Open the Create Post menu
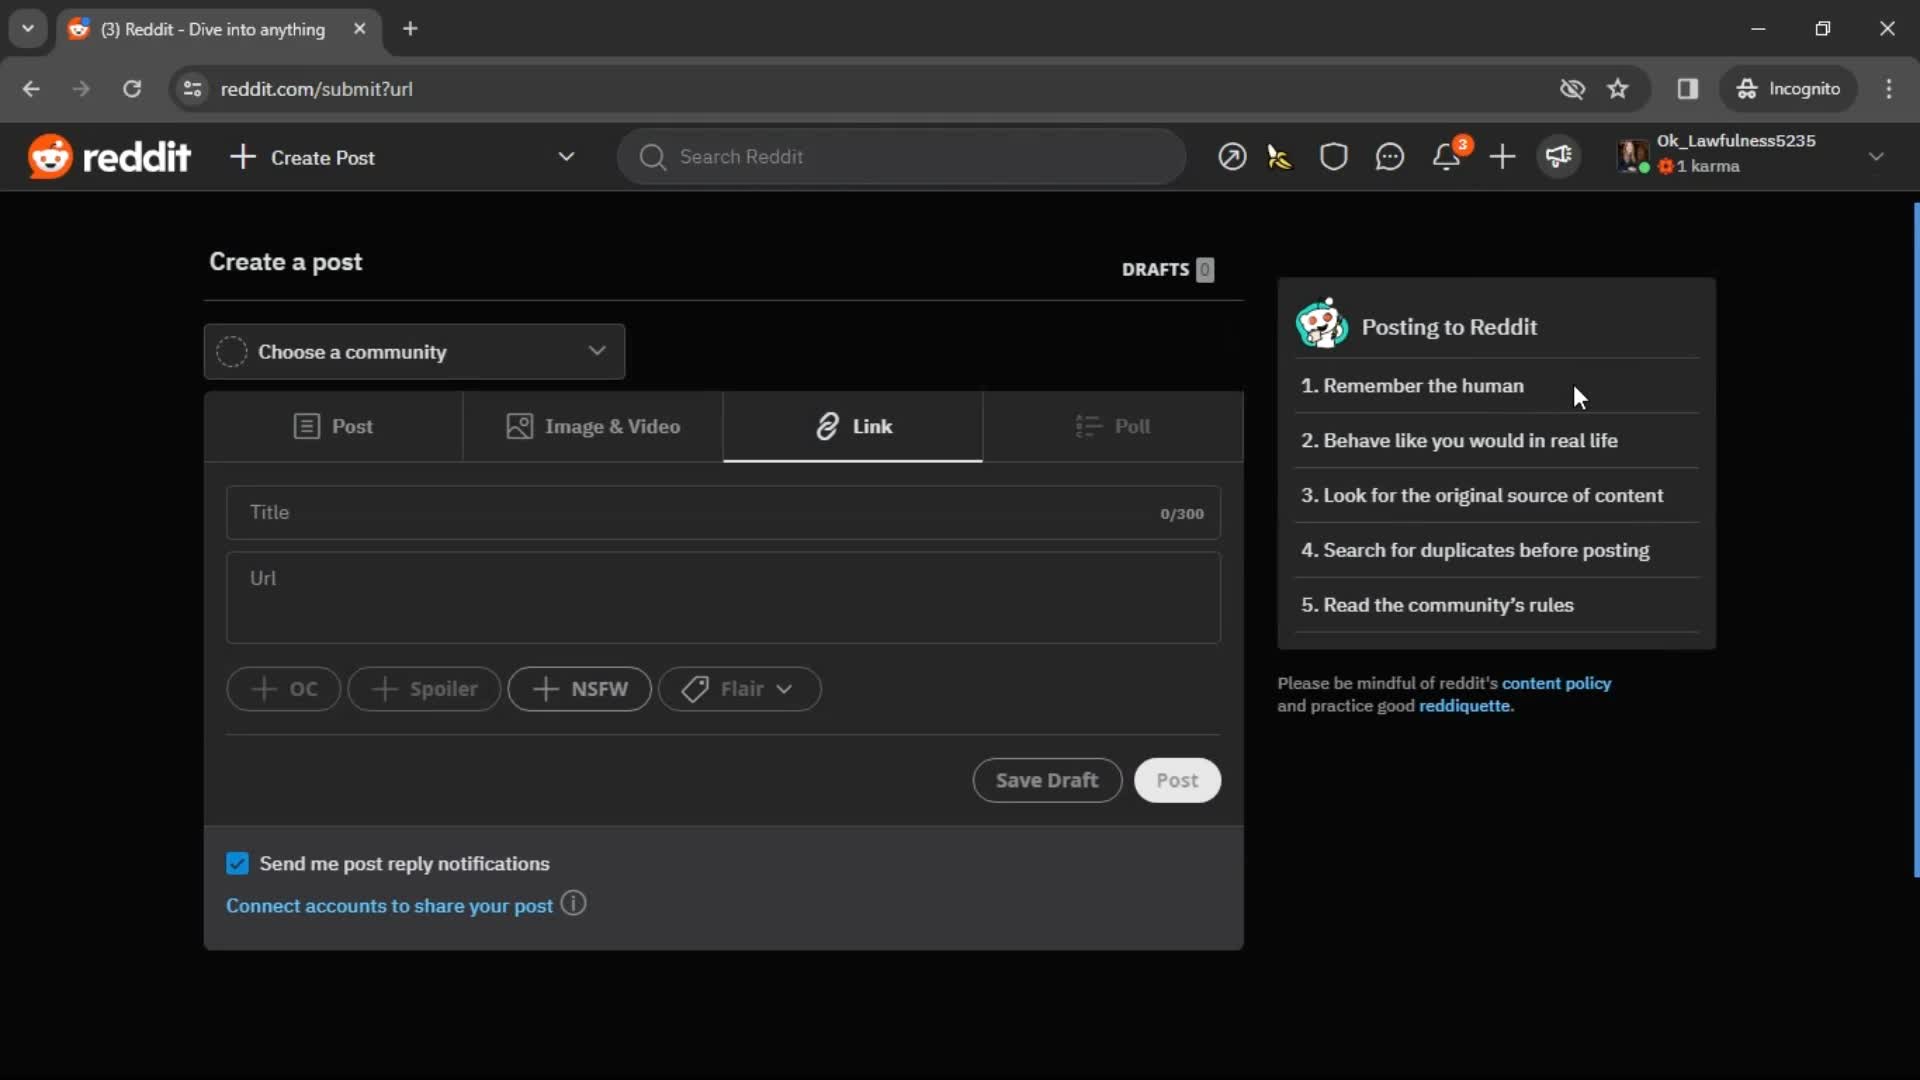 click(x=564, y=157)
